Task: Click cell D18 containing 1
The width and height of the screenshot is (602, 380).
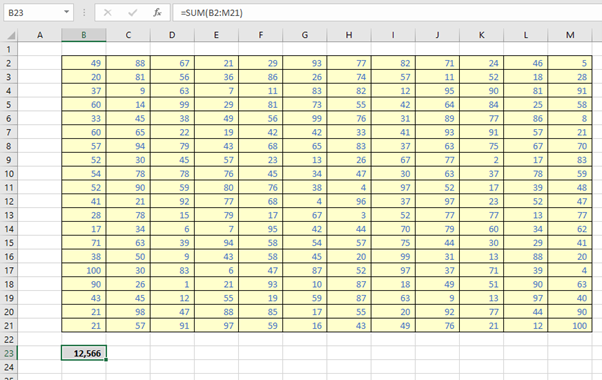Action: [x=172, y=284]
